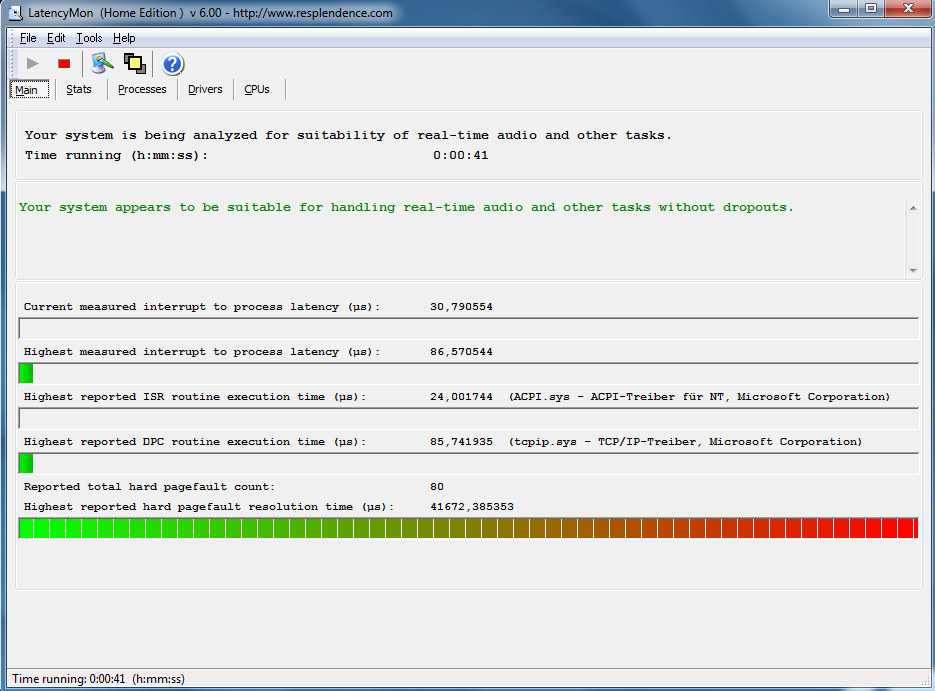Image resolution: width=935 pixels, height=691 pixels.
Task: Open the Edit menu
Action: [56, 38]
